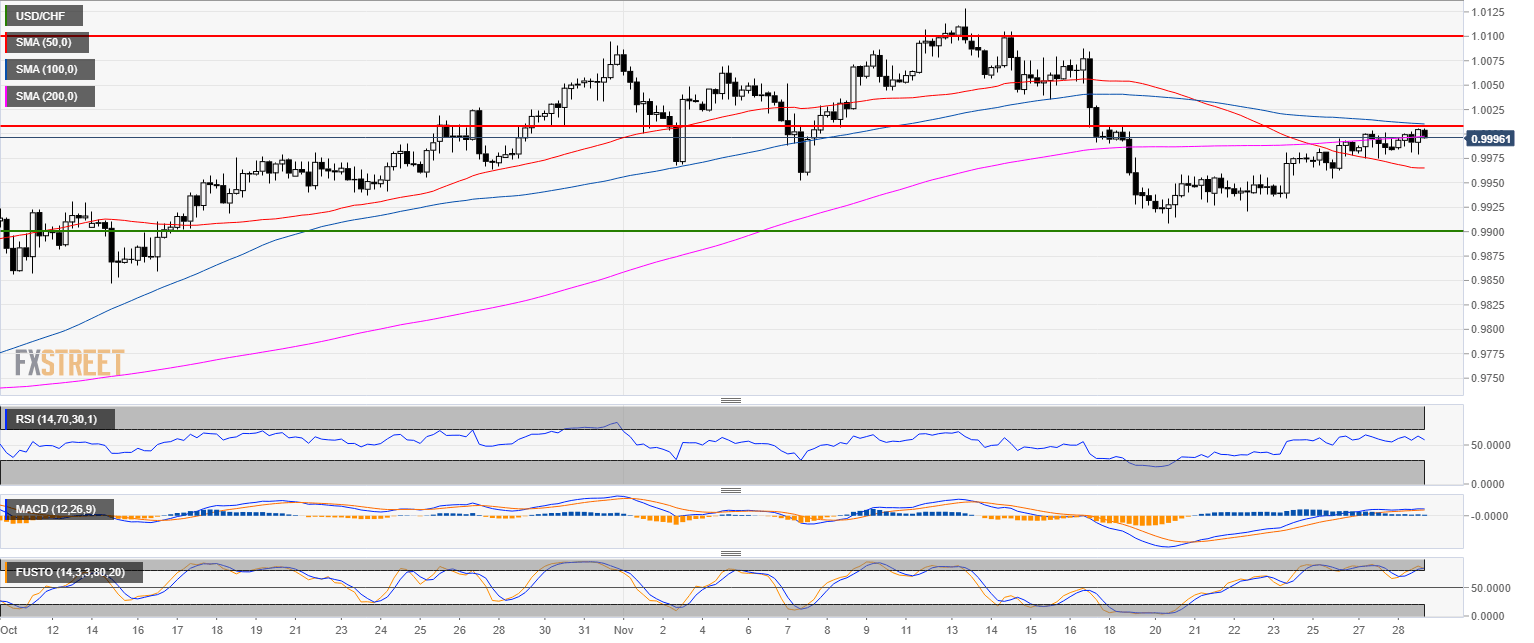Grab the resize handle above the RSI panel
Viewport: 1534px width, 643px height.
[x=731, y=400]
